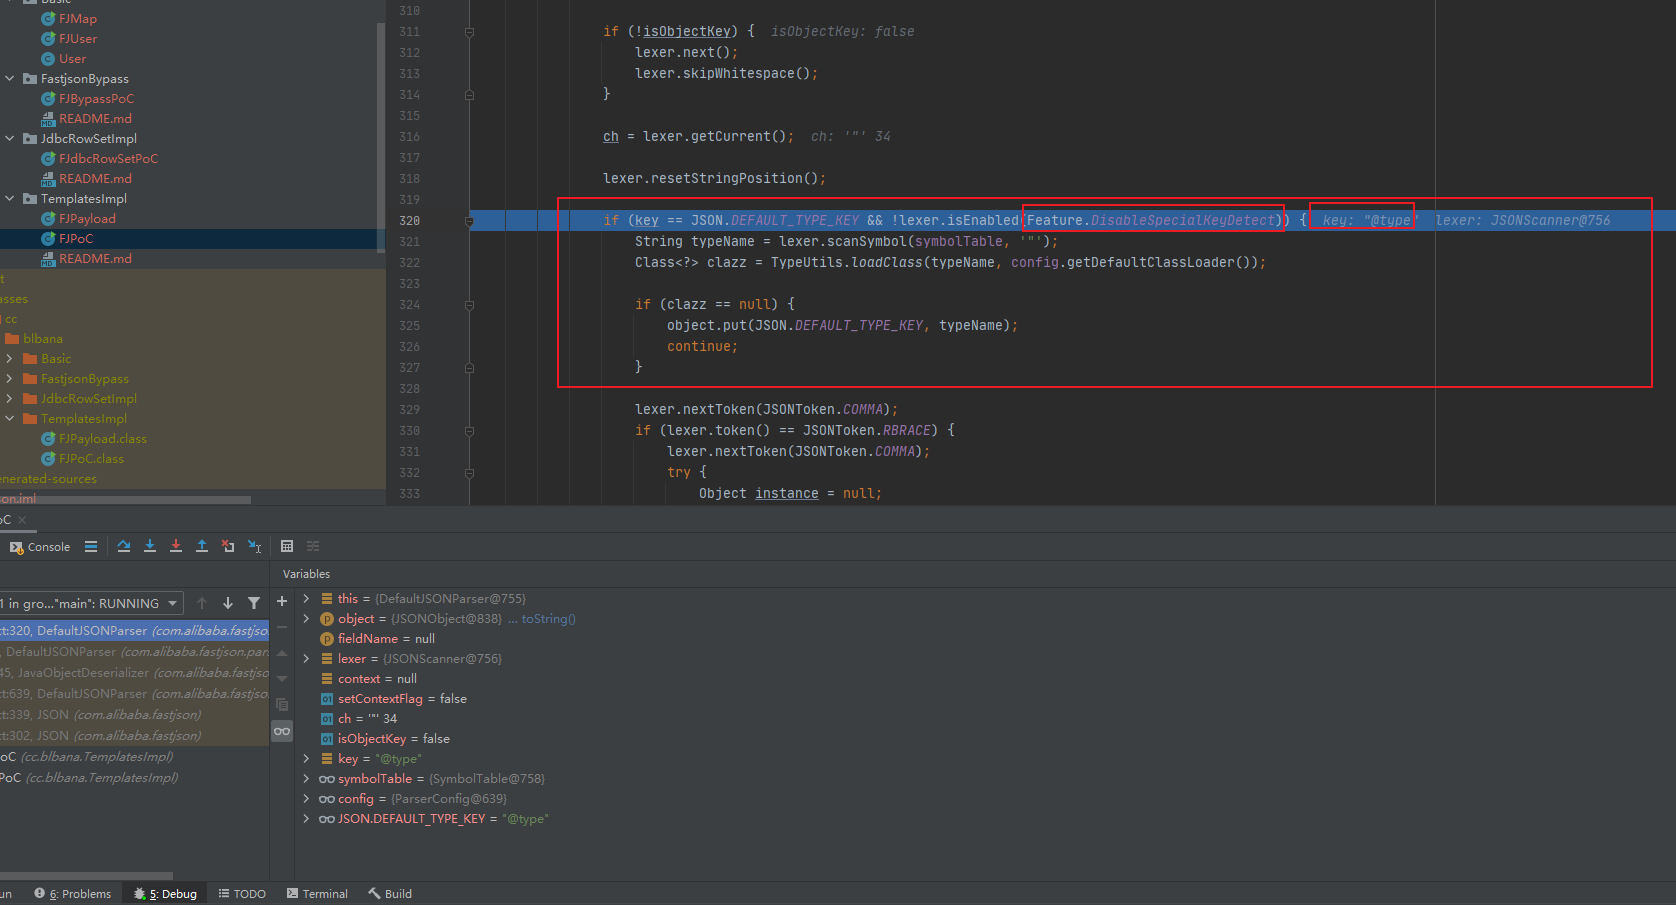This screenshot has height=905, width=1676.
Task: Open the Terminal tool window
Action: coord(317,894)
